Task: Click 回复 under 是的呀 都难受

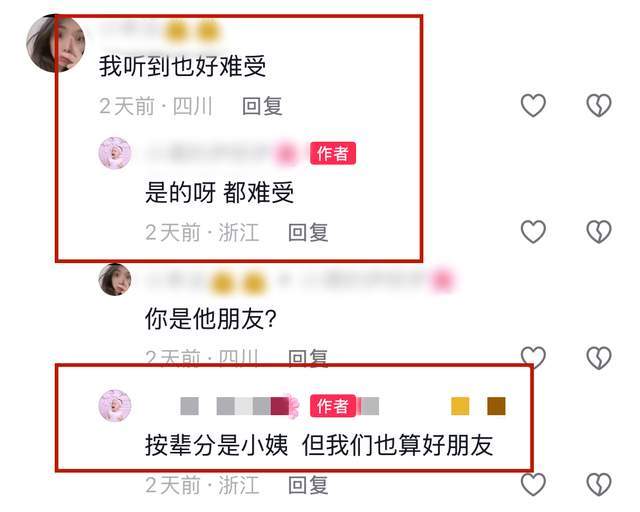Action: [308, 232]
